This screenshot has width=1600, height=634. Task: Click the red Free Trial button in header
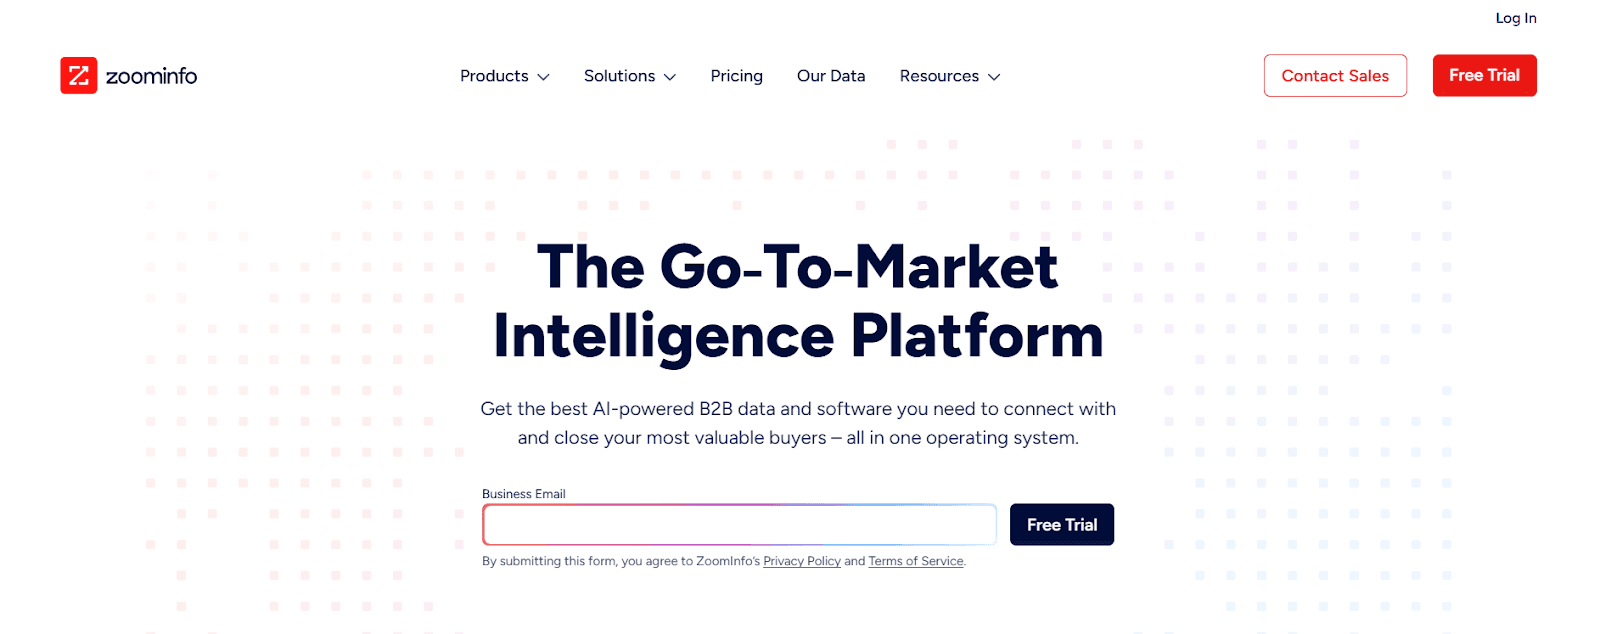tap(1484, 75)
